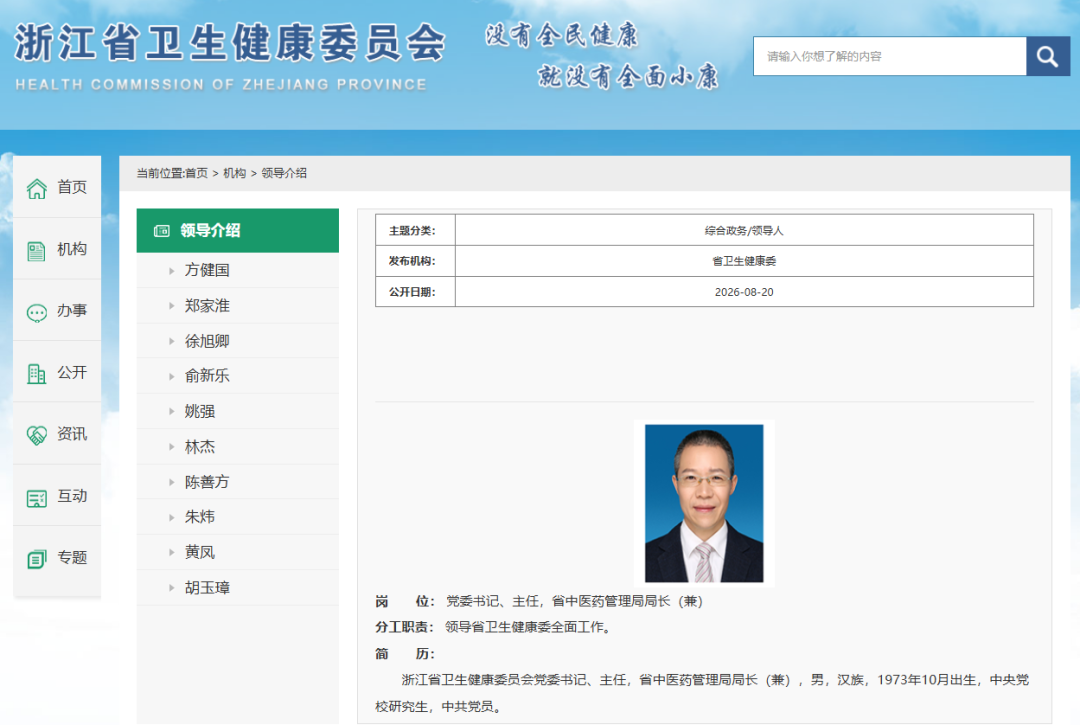Select leader 黄凤 in the list
Image resolution: width=1080 pixels, height=725 pixels.
[x=200, y=552]
